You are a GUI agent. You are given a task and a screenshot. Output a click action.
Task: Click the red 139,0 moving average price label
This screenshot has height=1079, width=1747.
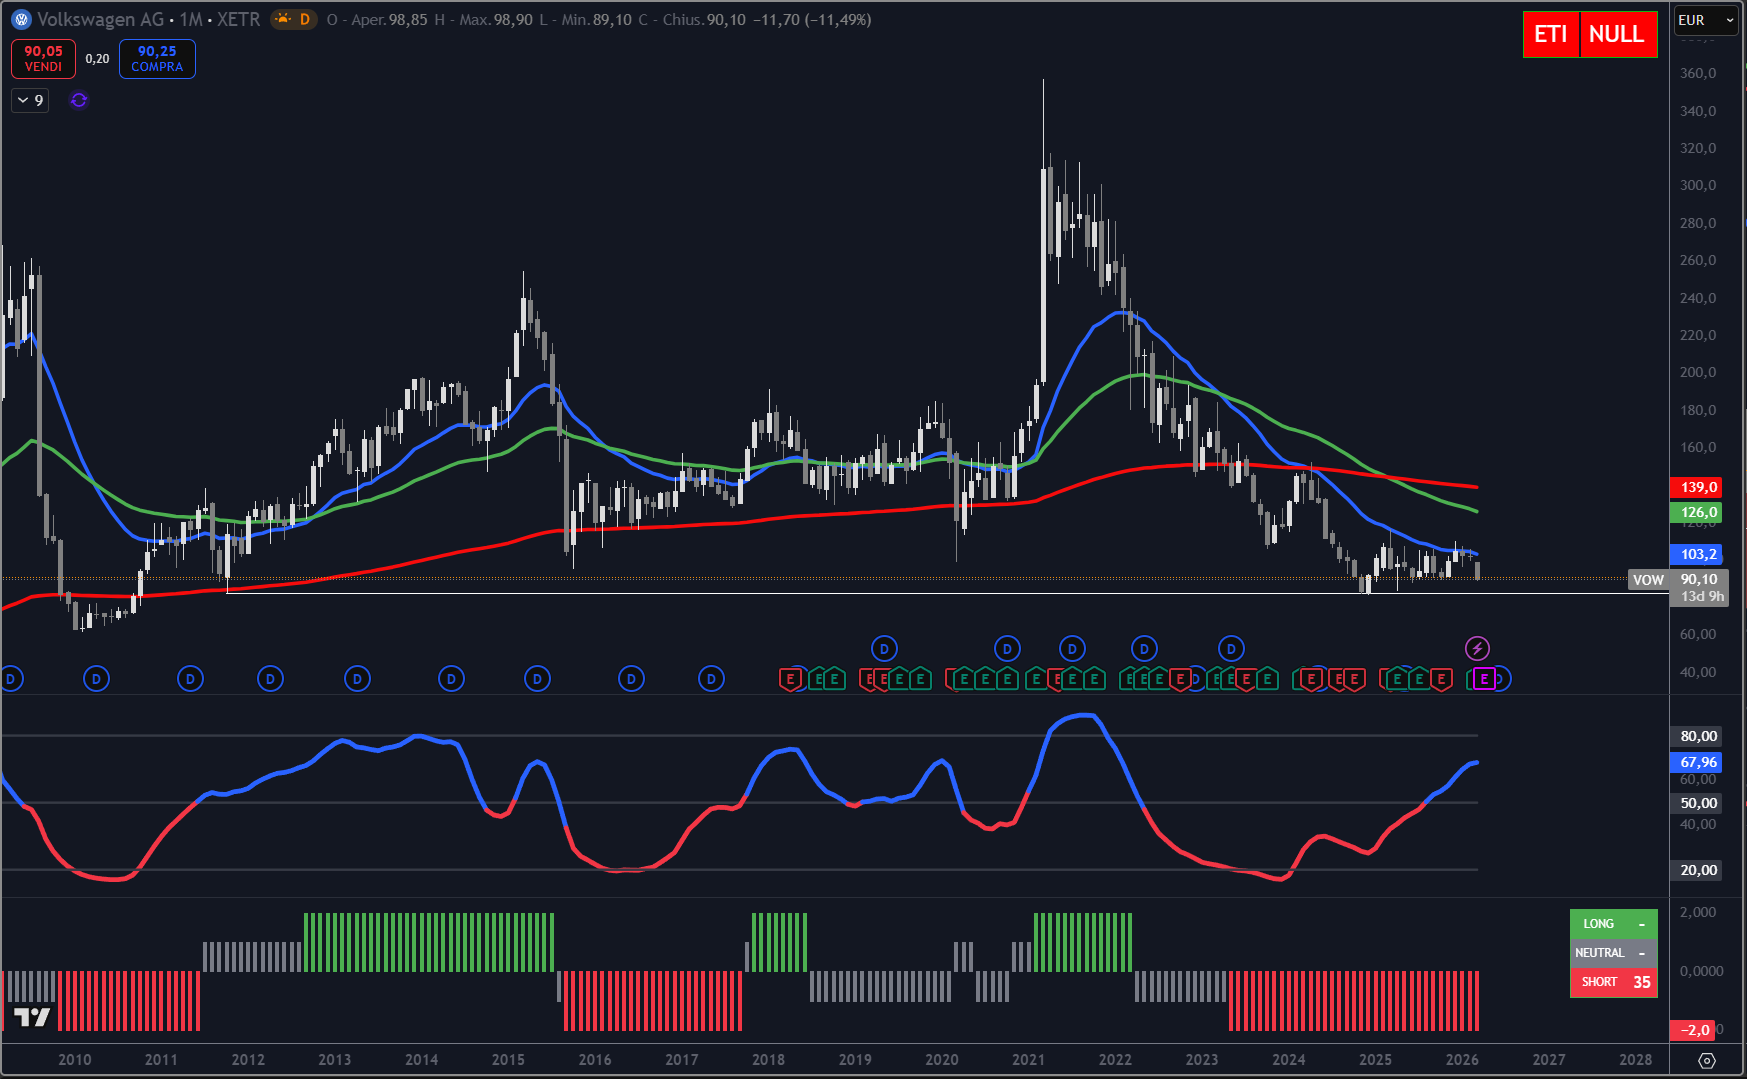pos(1698,488)
